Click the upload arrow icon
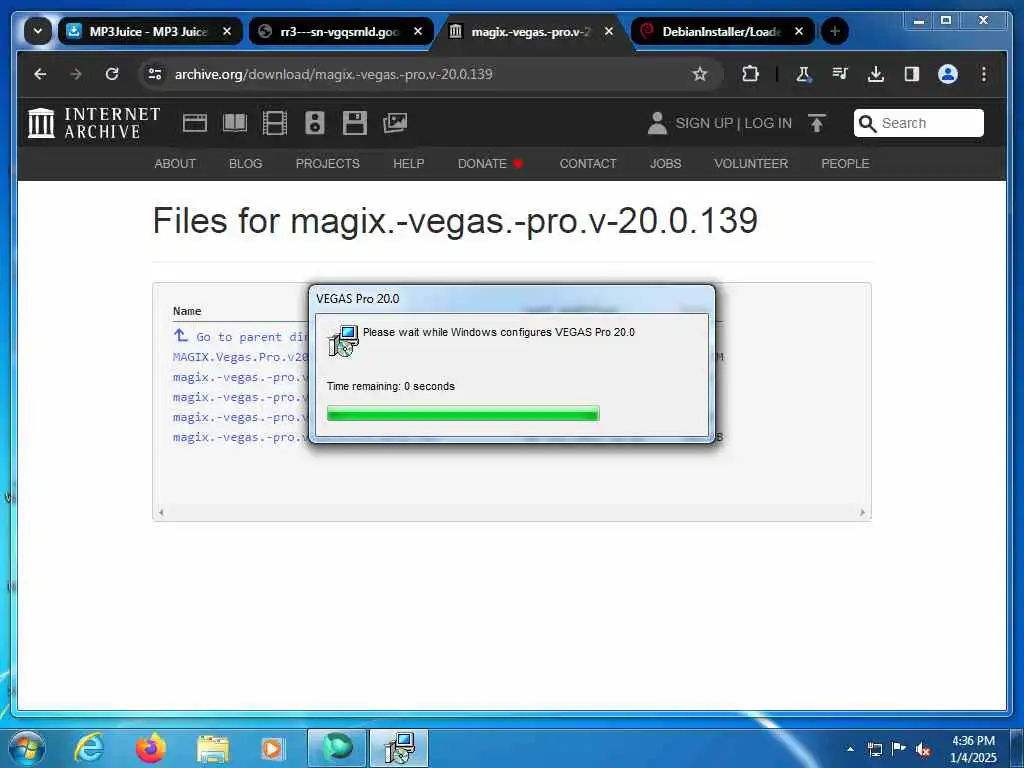 coord(817,123)
